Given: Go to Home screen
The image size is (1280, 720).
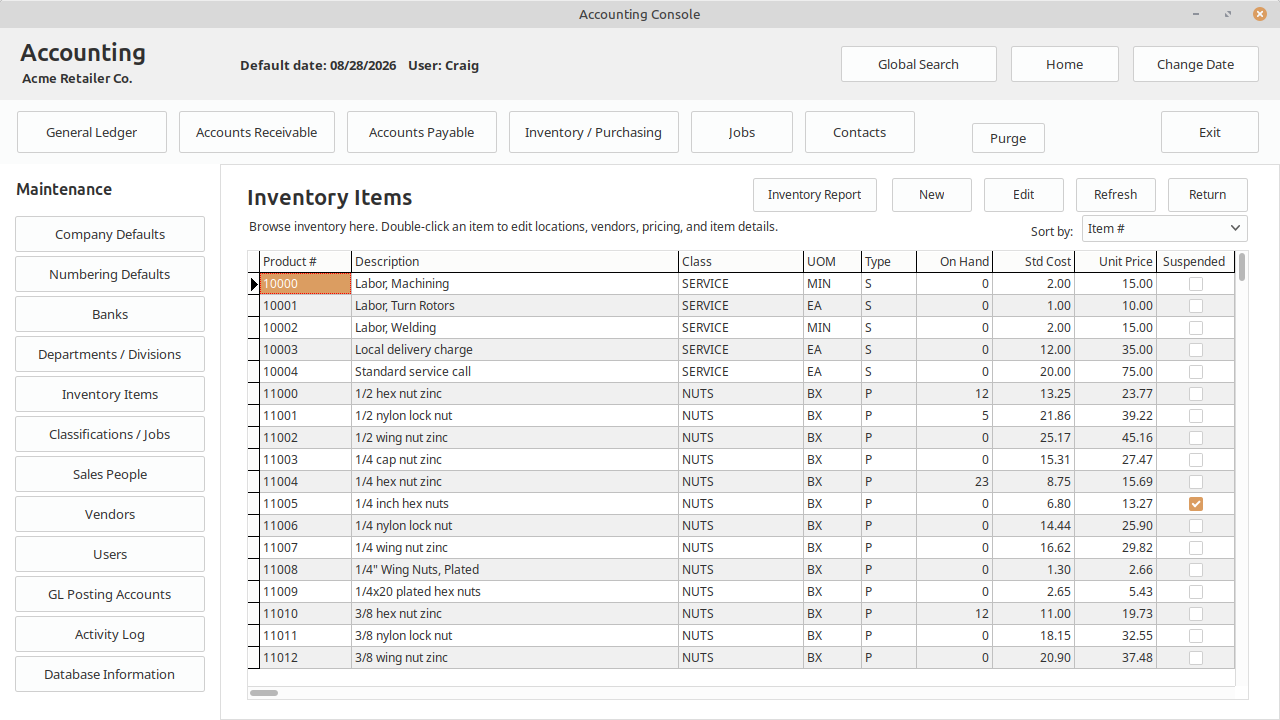Looking at the screenshot, I should pos(1065,64).
